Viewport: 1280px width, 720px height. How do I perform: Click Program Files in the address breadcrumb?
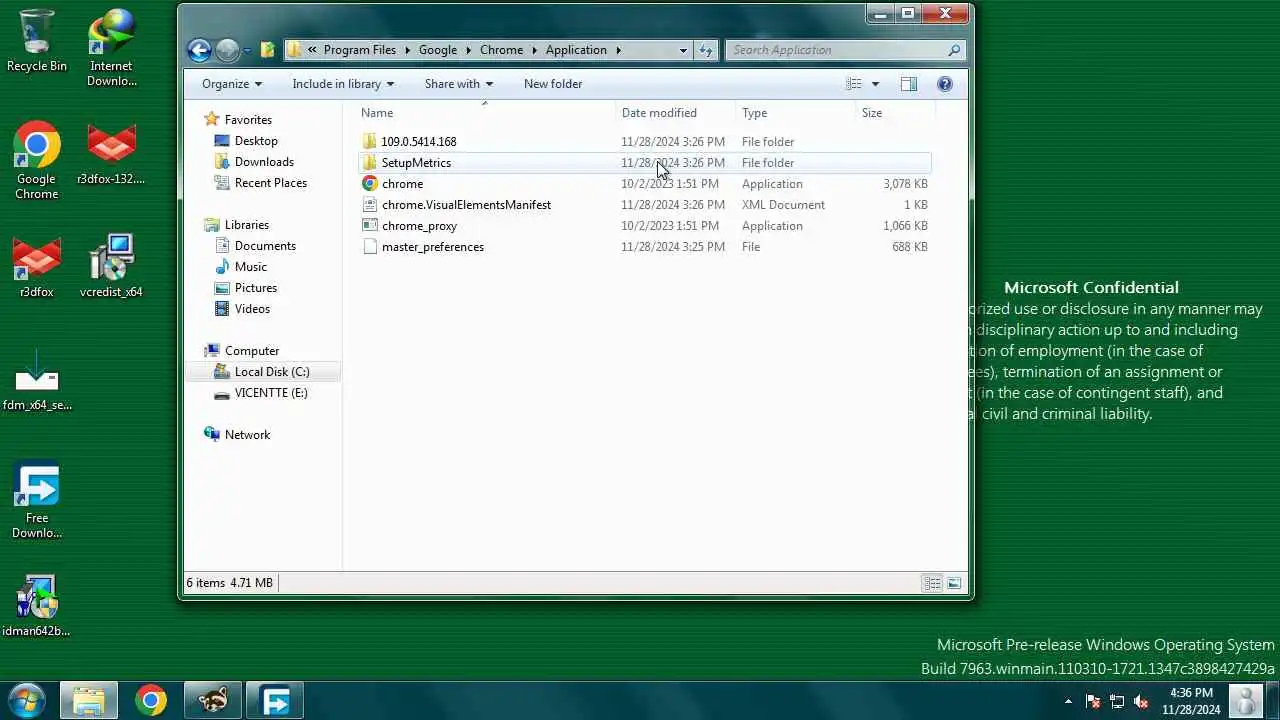359,50
